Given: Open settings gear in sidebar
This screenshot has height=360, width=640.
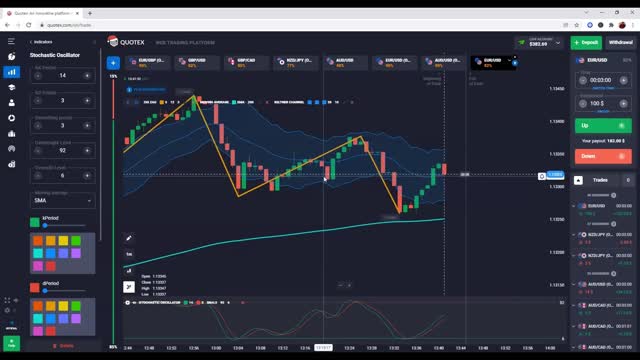Looking at the screenshot, I should [x=7, y=310].
